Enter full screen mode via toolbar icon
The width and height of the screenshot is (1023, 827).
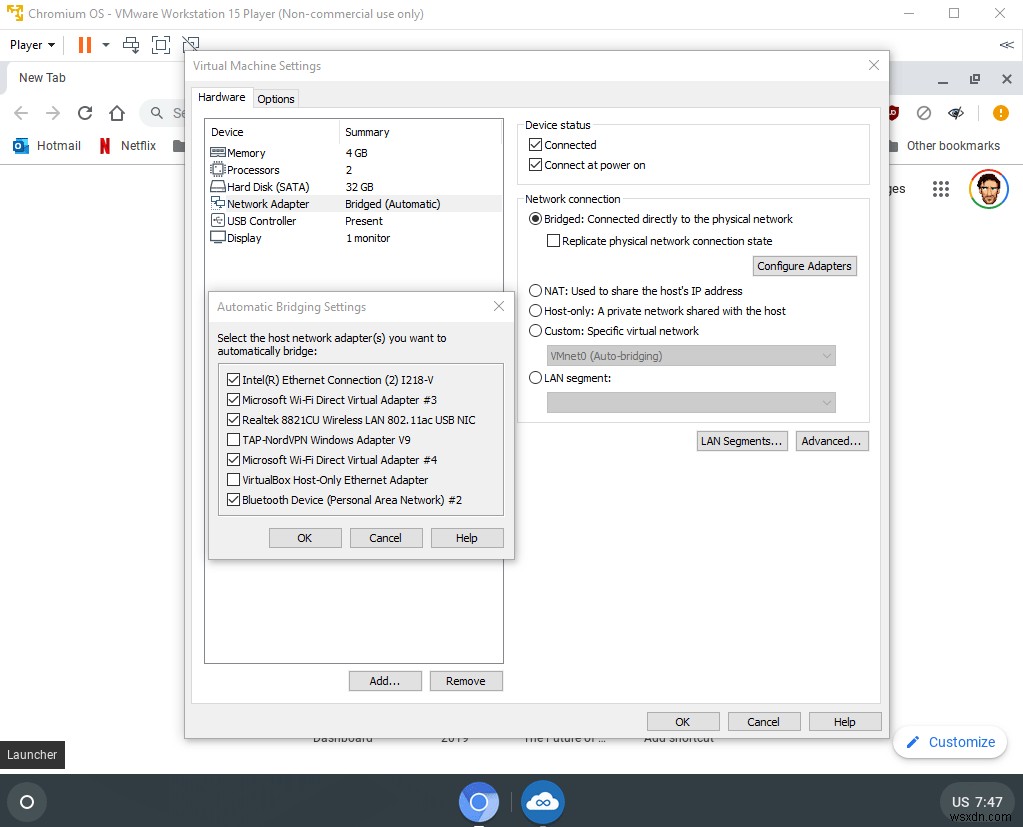pyautogui.click(x=161, y=44)
